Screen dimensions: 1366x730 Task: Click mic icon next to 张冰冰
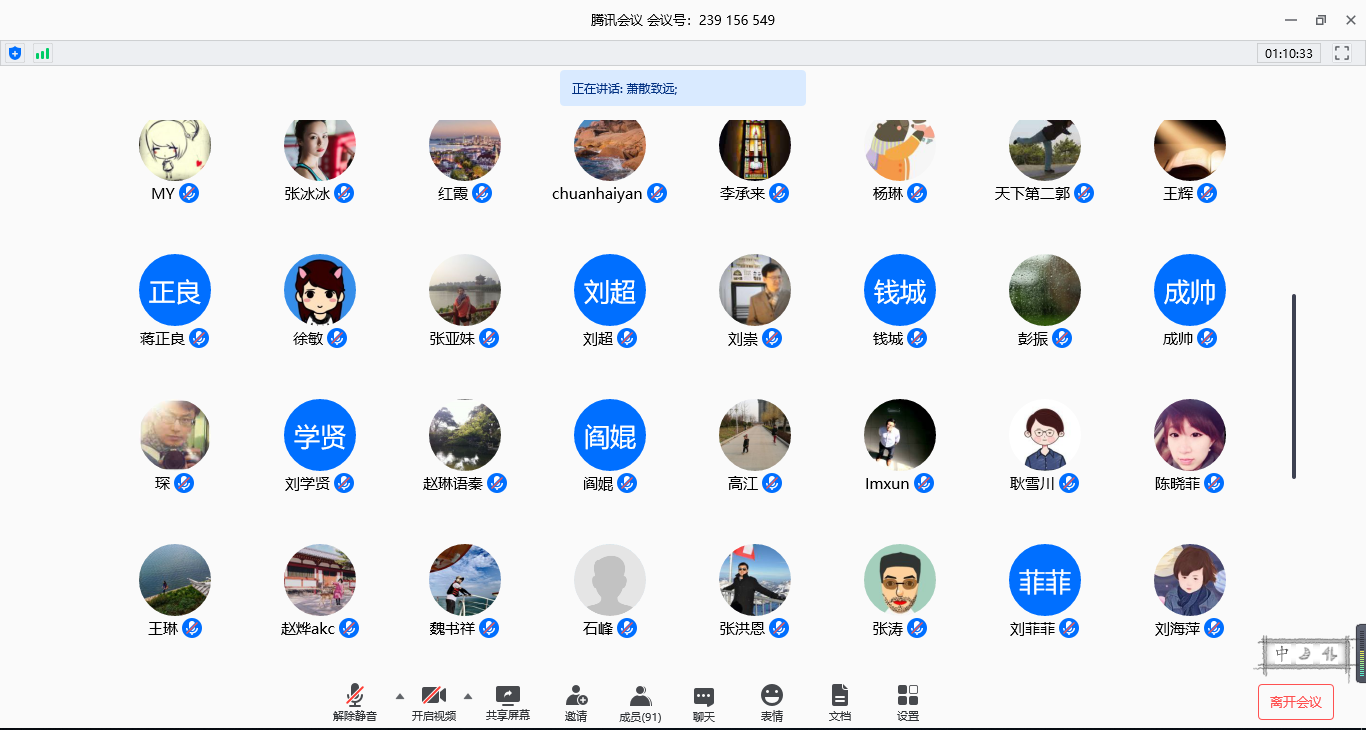pyautogui.click(x=344, y=193)
